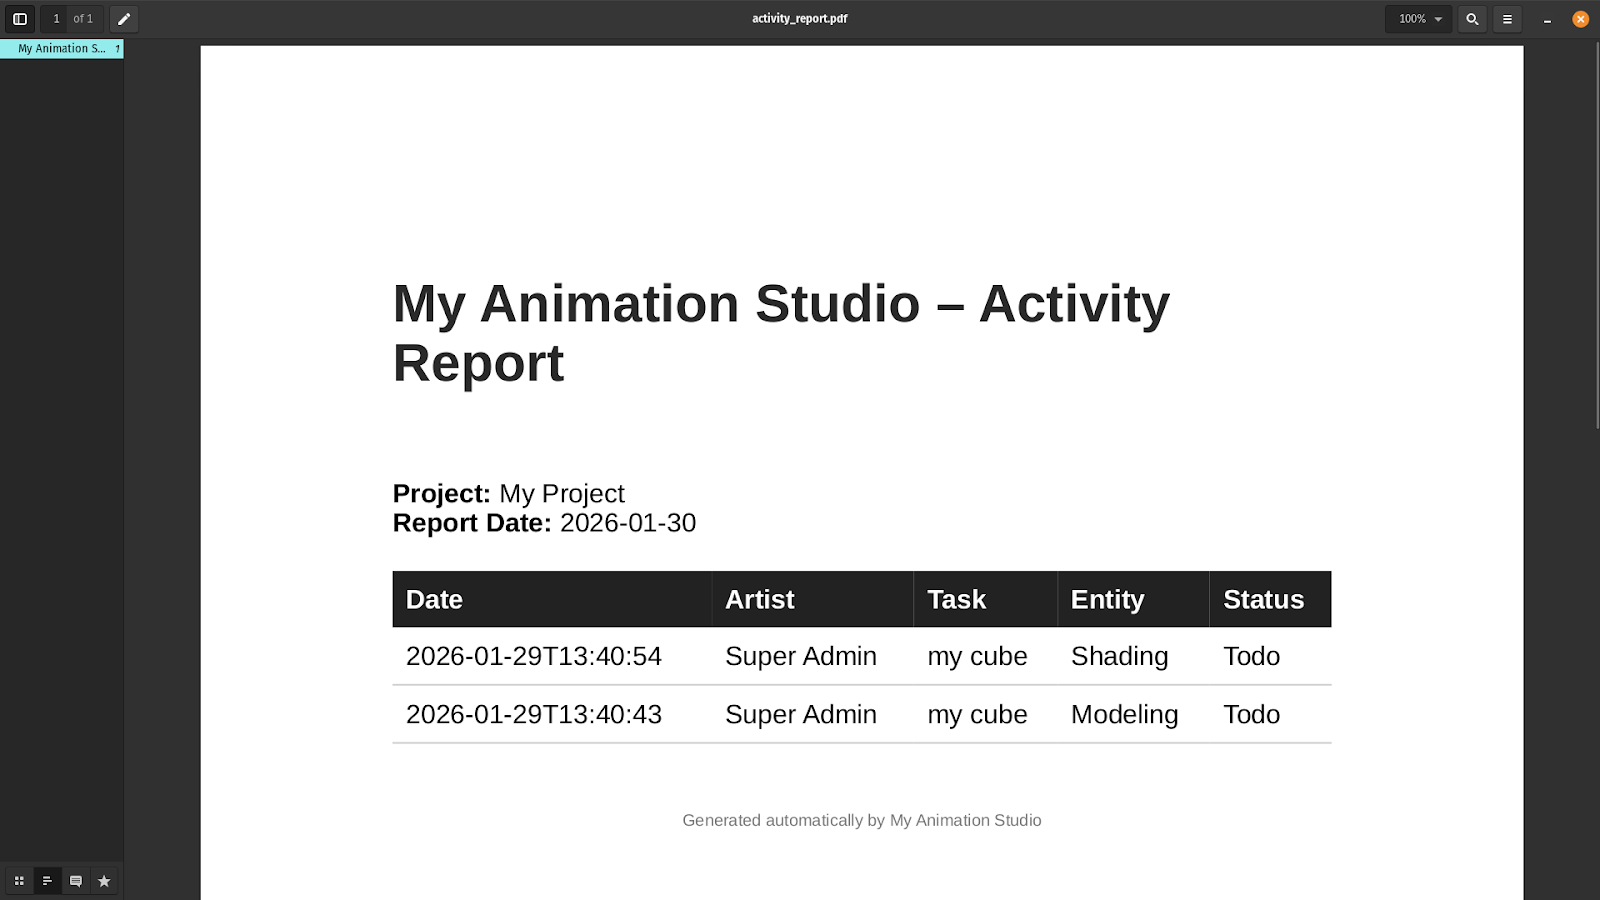Open the annotation pencil tool
Image resolution: width=1600 pixels, height=900 pixels.
[x=124, y=19]
